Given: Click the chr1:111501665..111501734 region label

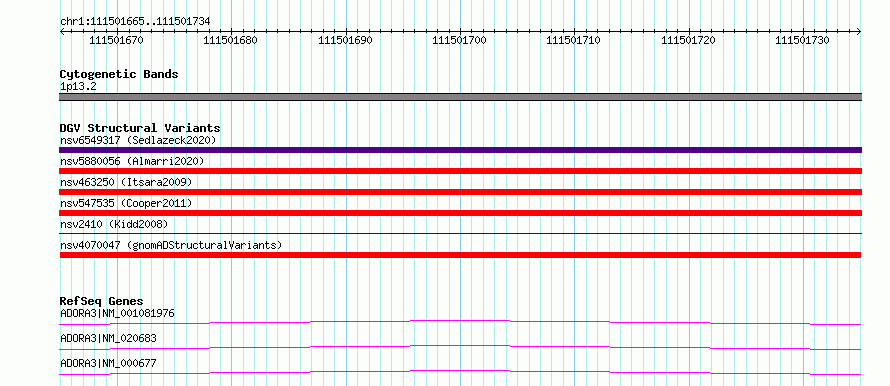Looking at the screenshot, I should 135,21.
